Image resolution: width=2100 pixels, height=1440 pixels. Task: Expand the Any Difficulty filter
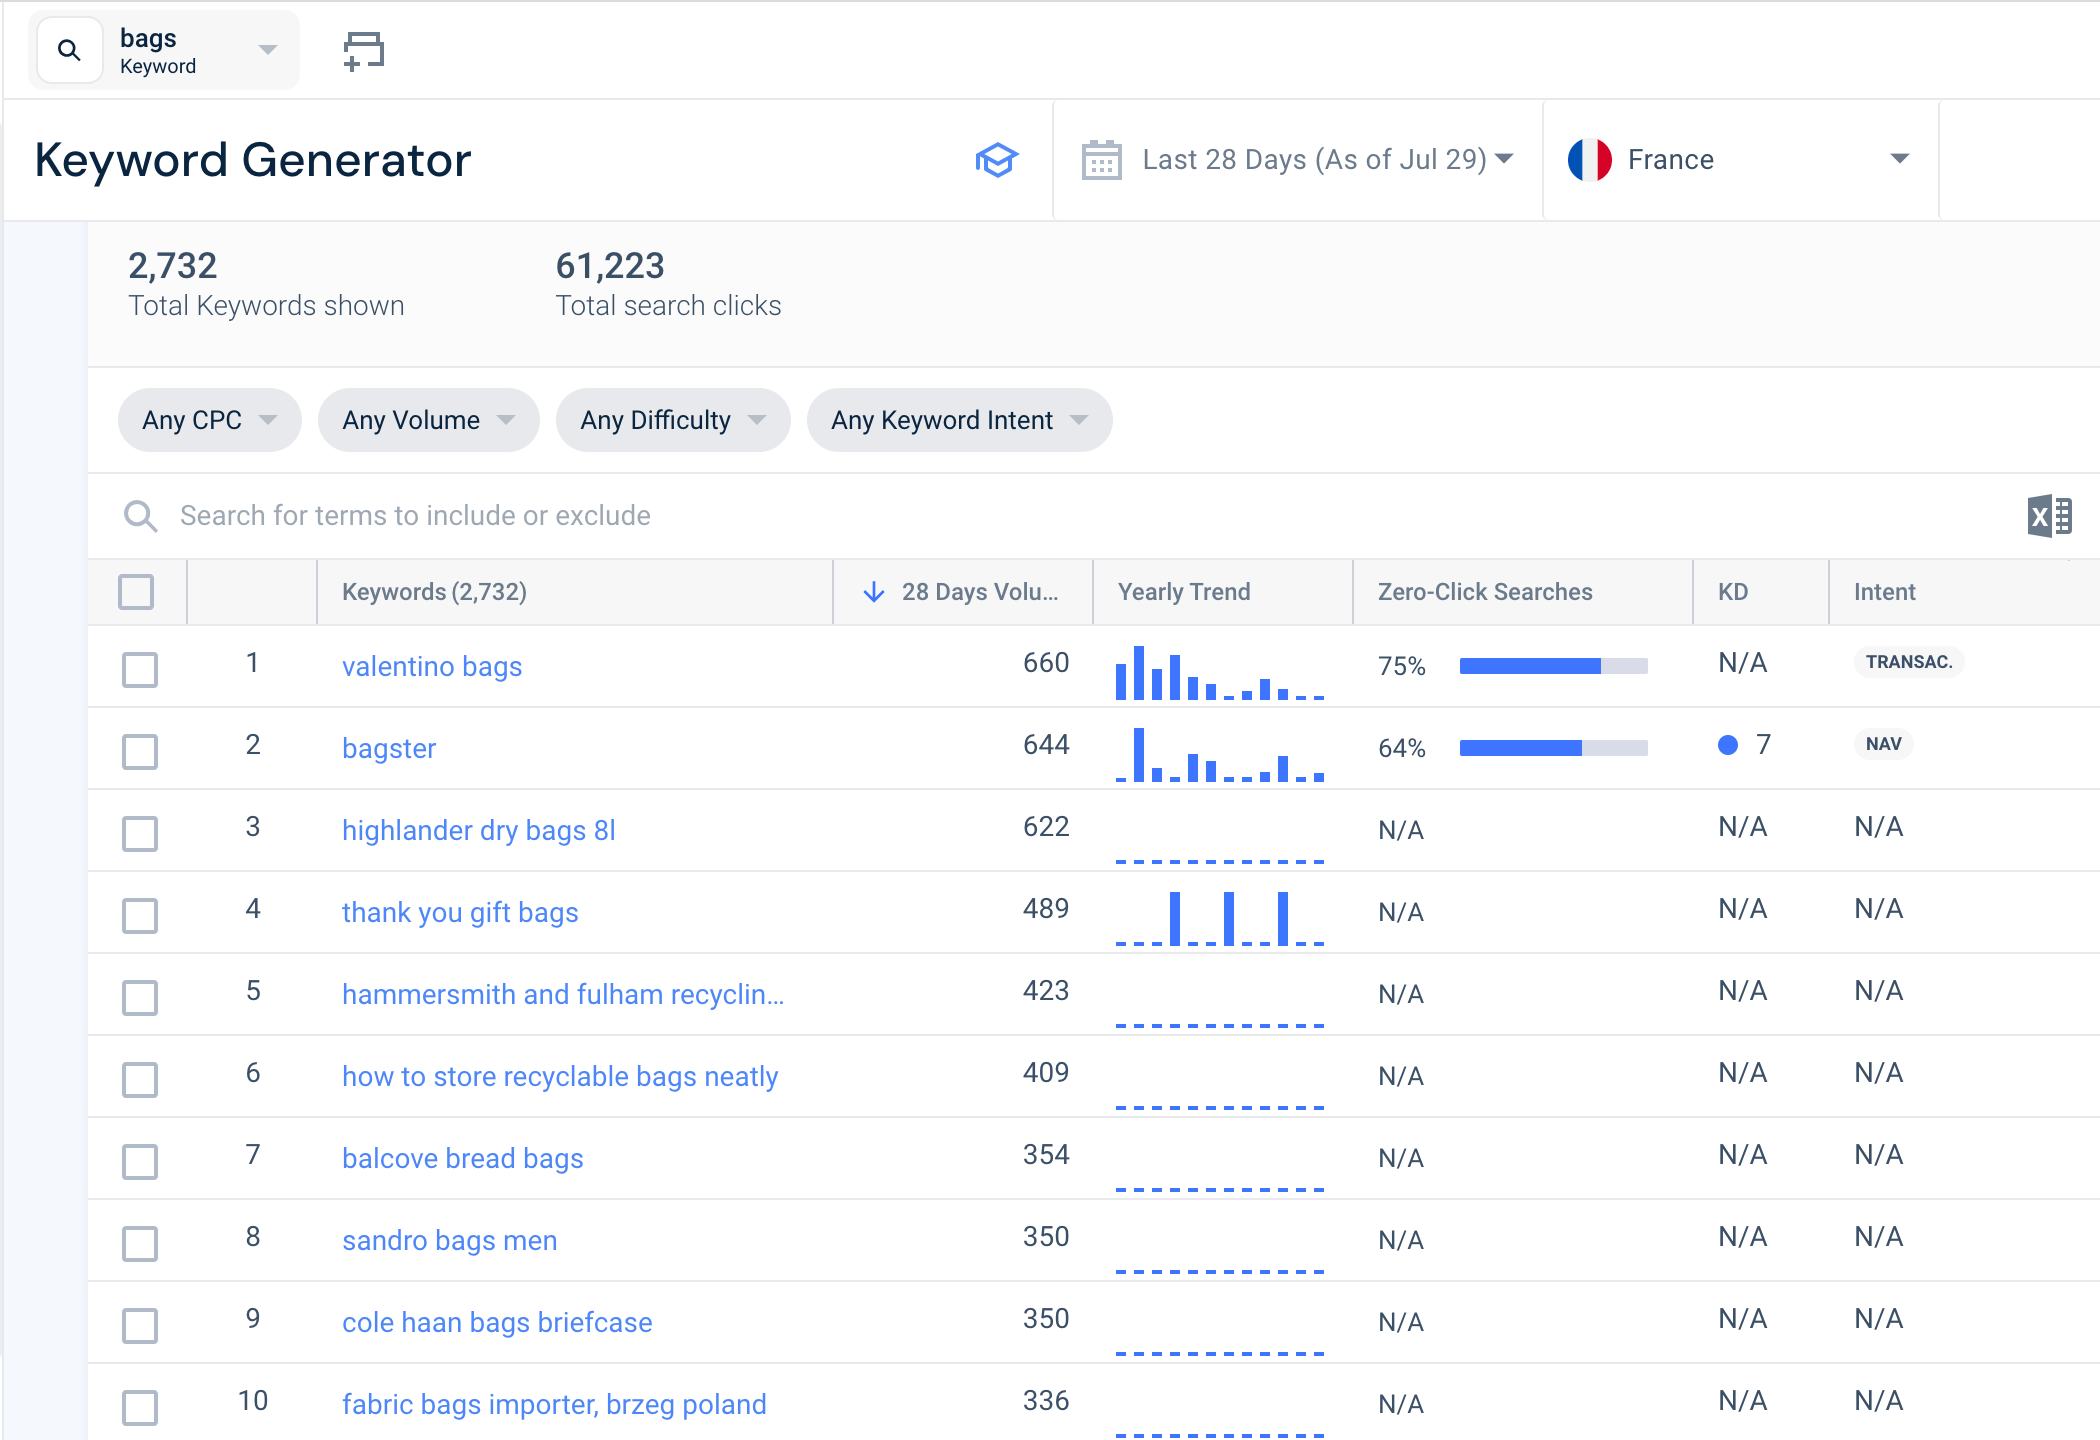pos(672,420)
